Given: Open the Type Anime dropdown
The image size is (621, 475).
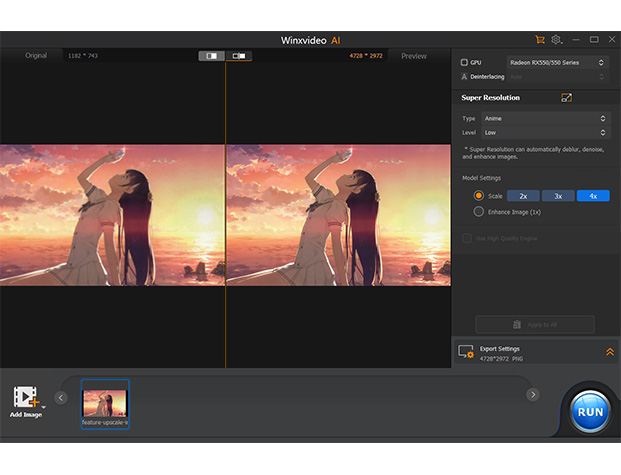Looking at the screenshot, I should 545,118.
